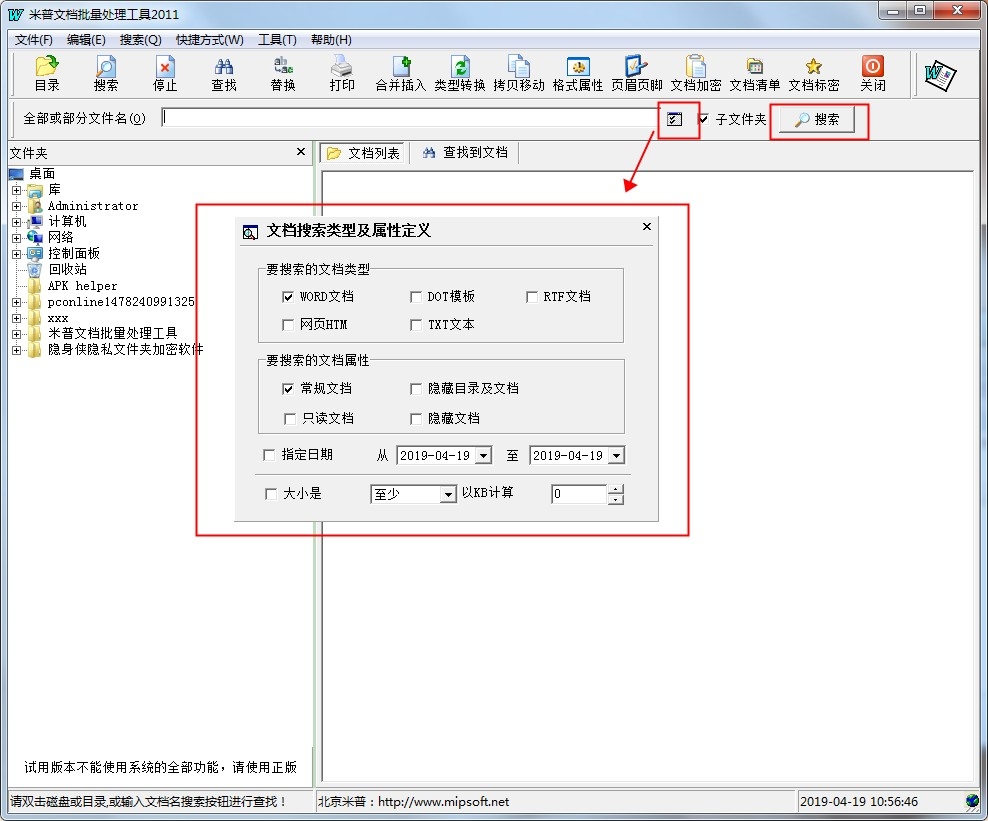The height and width of the screenshot is (821, 988).
Task: Enable the 隐藏文档 checkbox
Action: [x=416, y=418]
